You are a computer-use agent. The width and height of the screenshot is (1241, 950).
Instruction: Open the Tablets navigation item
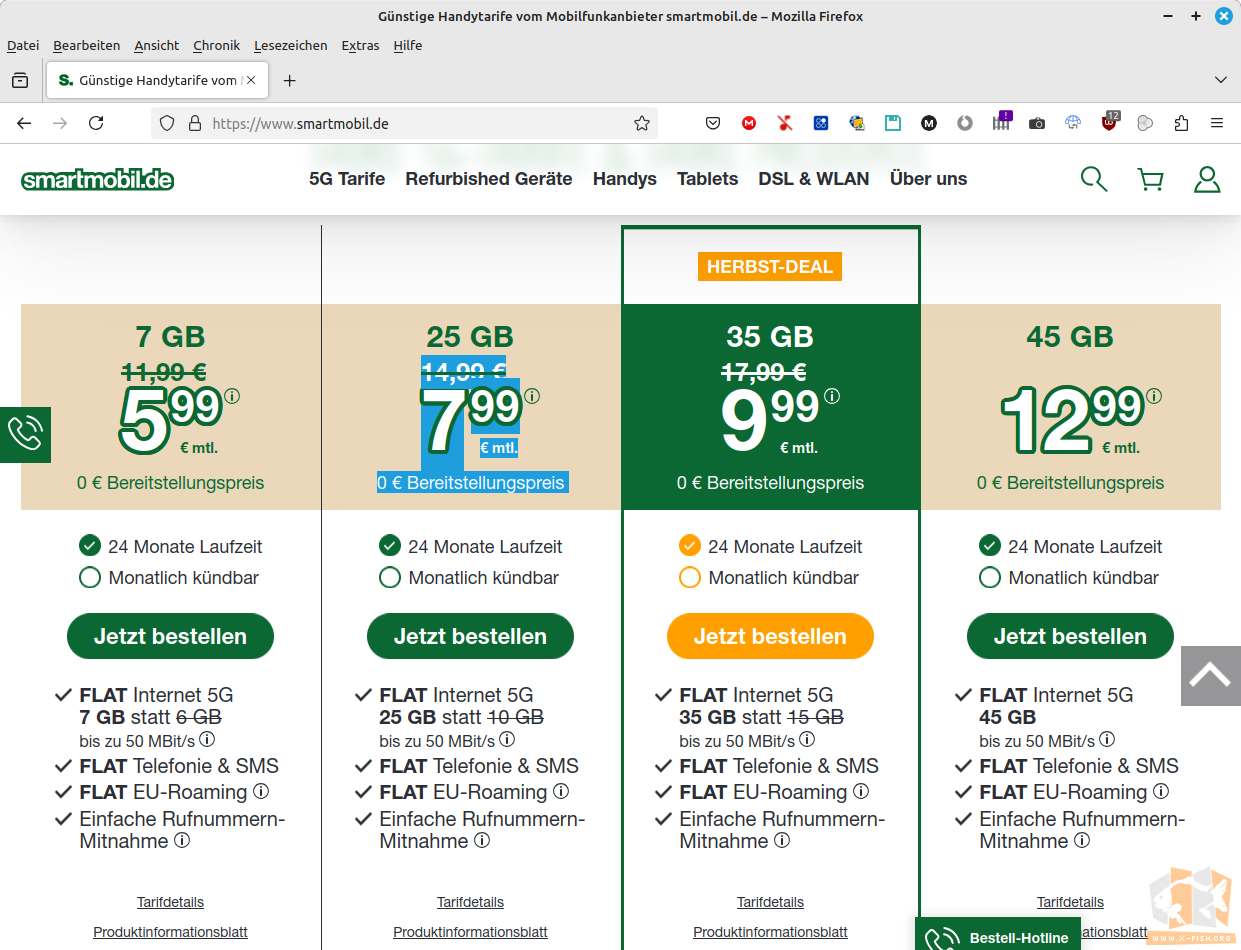tap(707, 179)
